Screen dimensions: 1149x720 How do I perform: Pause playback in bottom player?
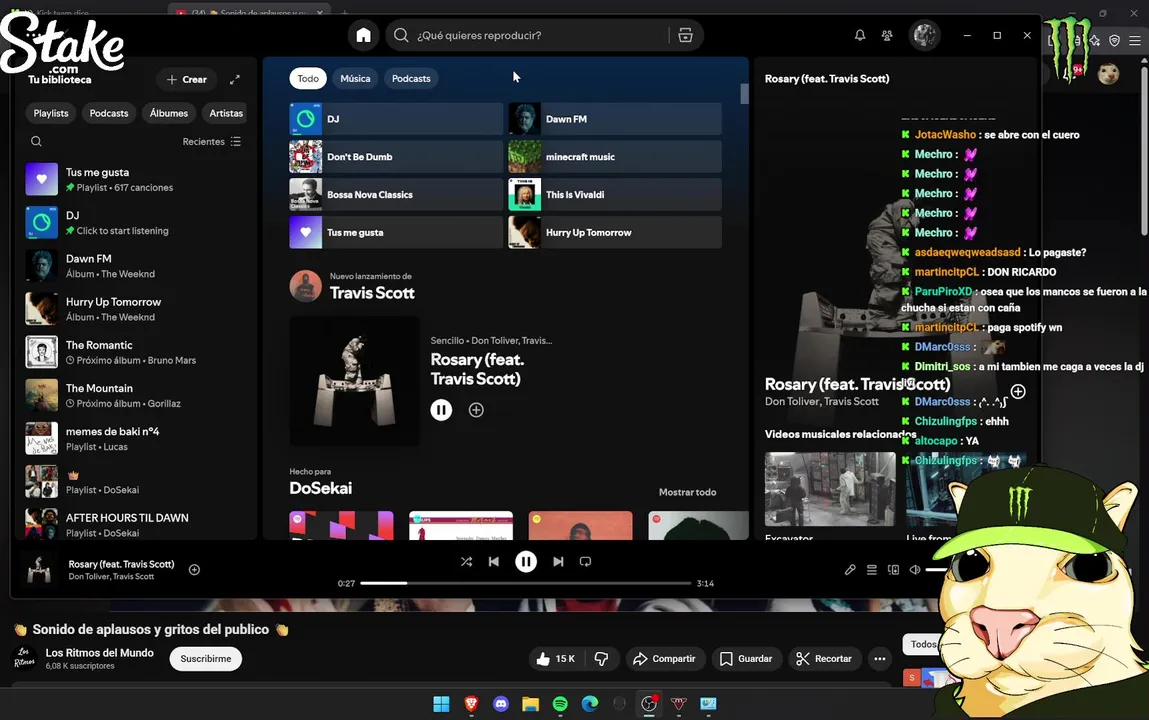coord(525,562)
